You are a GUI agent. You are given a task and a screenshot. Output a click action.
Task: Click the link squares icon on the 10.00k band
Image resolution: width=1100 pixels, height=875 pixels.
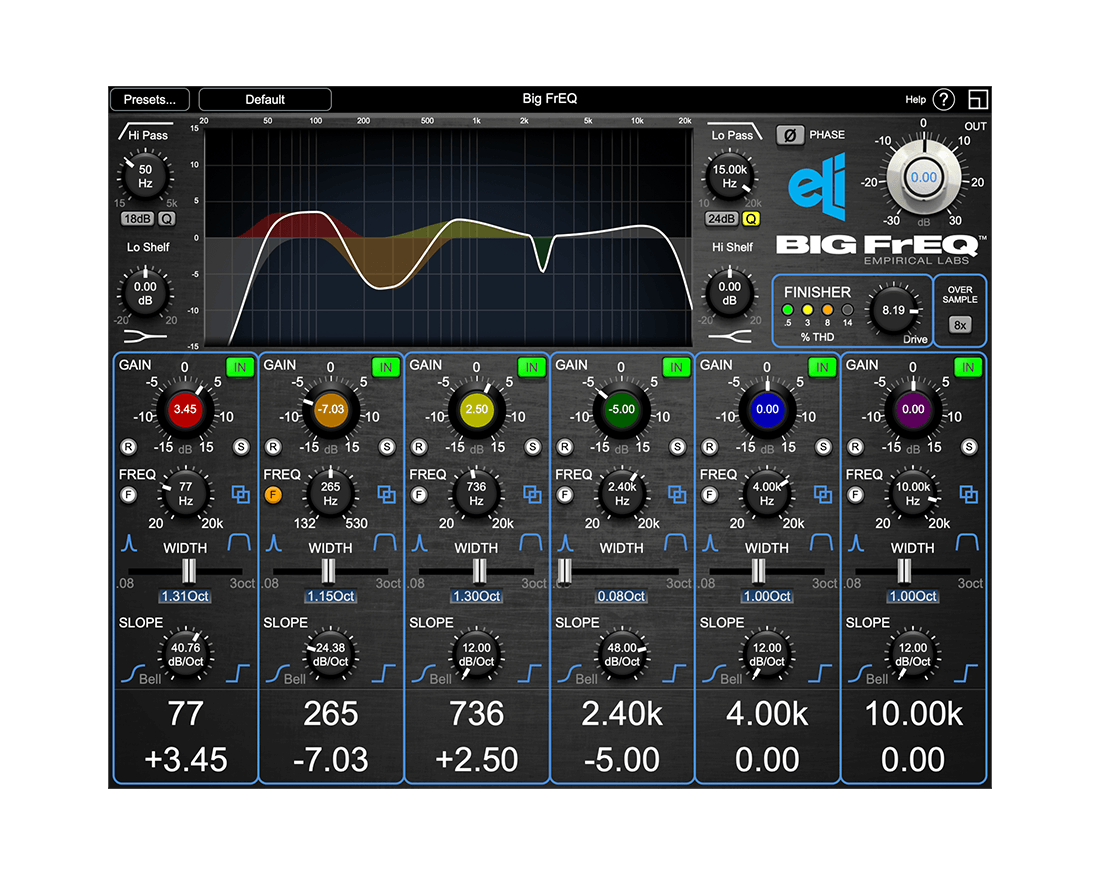[969, 495]
